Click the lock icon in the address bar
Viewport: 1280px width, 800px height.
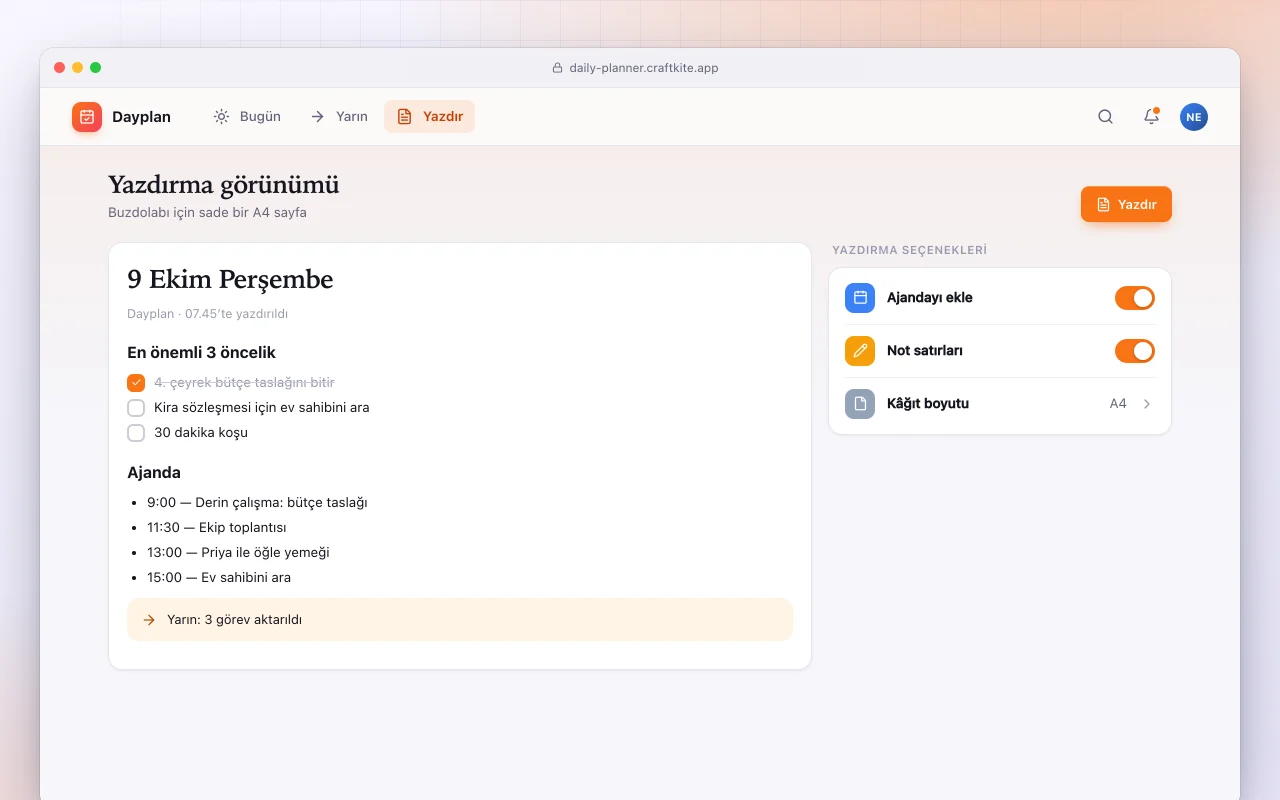pos(558,68)
